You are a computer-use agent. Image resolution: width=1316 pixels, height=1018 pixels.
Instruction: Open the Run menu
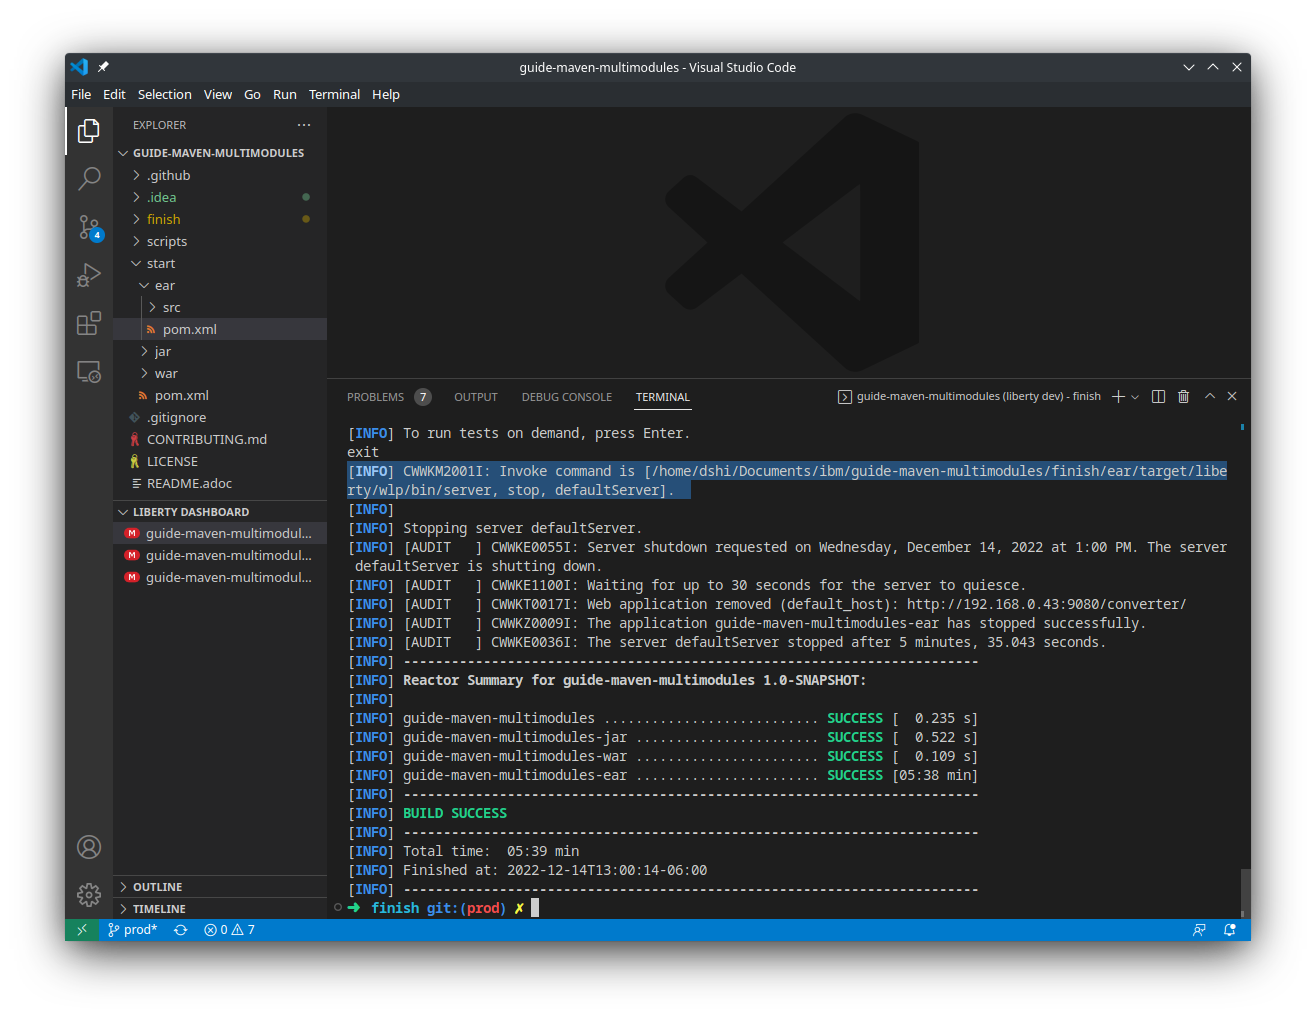point(284,94)
